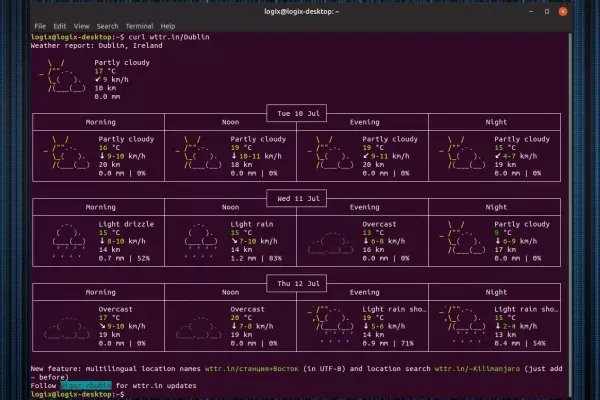Click the 'Thu 12 Jul' date header

[298, 283]
